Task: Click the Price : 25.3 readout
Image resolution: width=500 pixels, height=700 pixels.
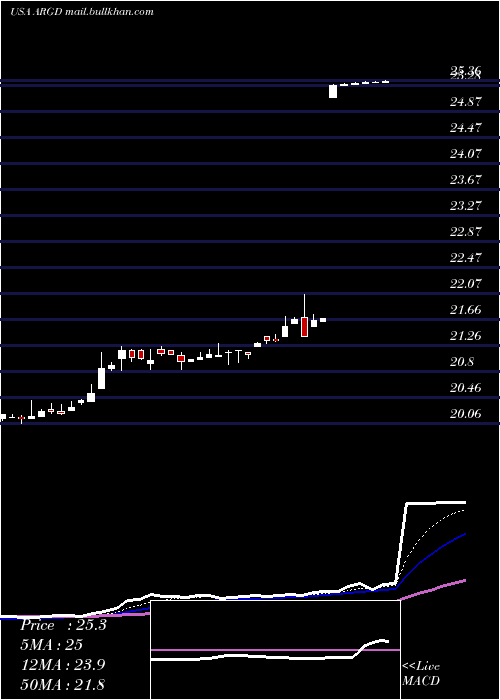Action: pyautogui.click(x=63, y=625)
